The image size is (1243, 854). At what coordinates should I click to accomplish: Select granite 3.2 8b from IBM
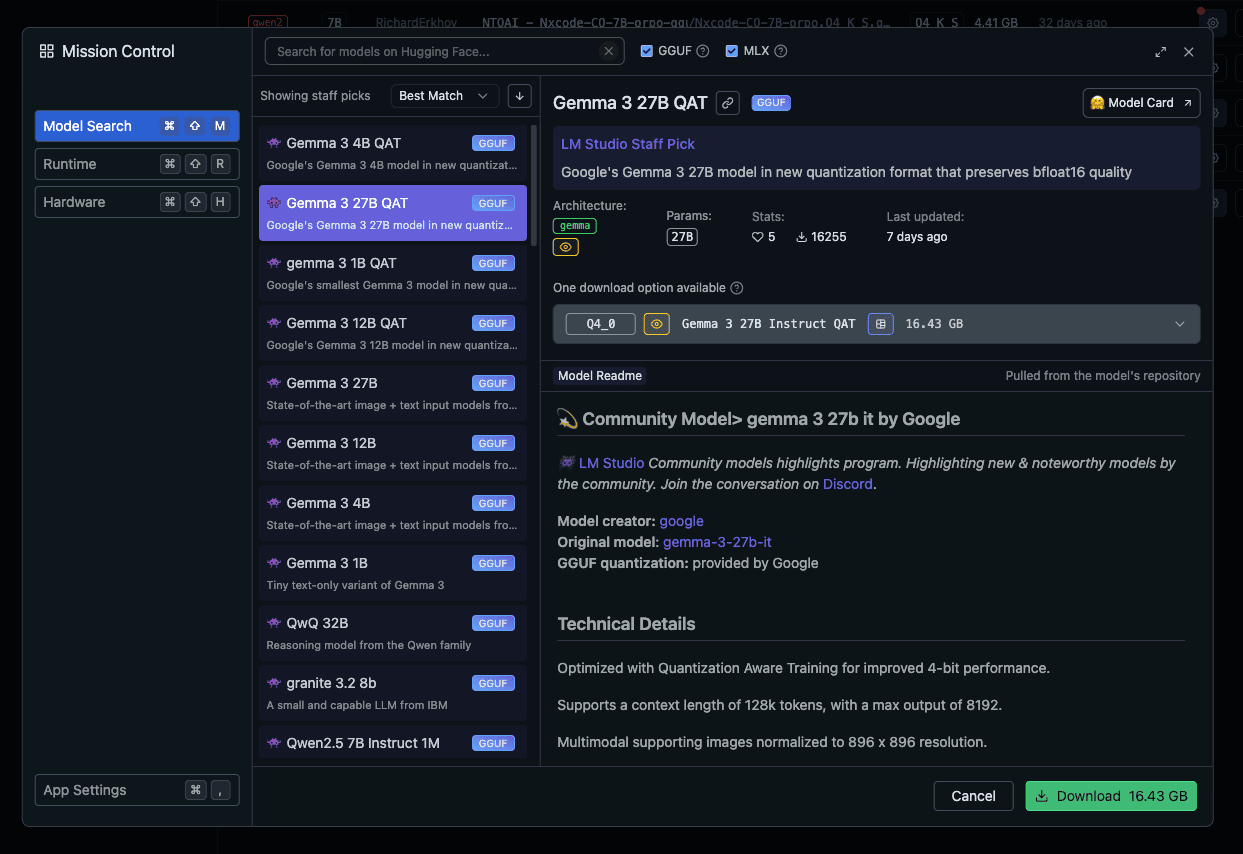click(393, 693)
